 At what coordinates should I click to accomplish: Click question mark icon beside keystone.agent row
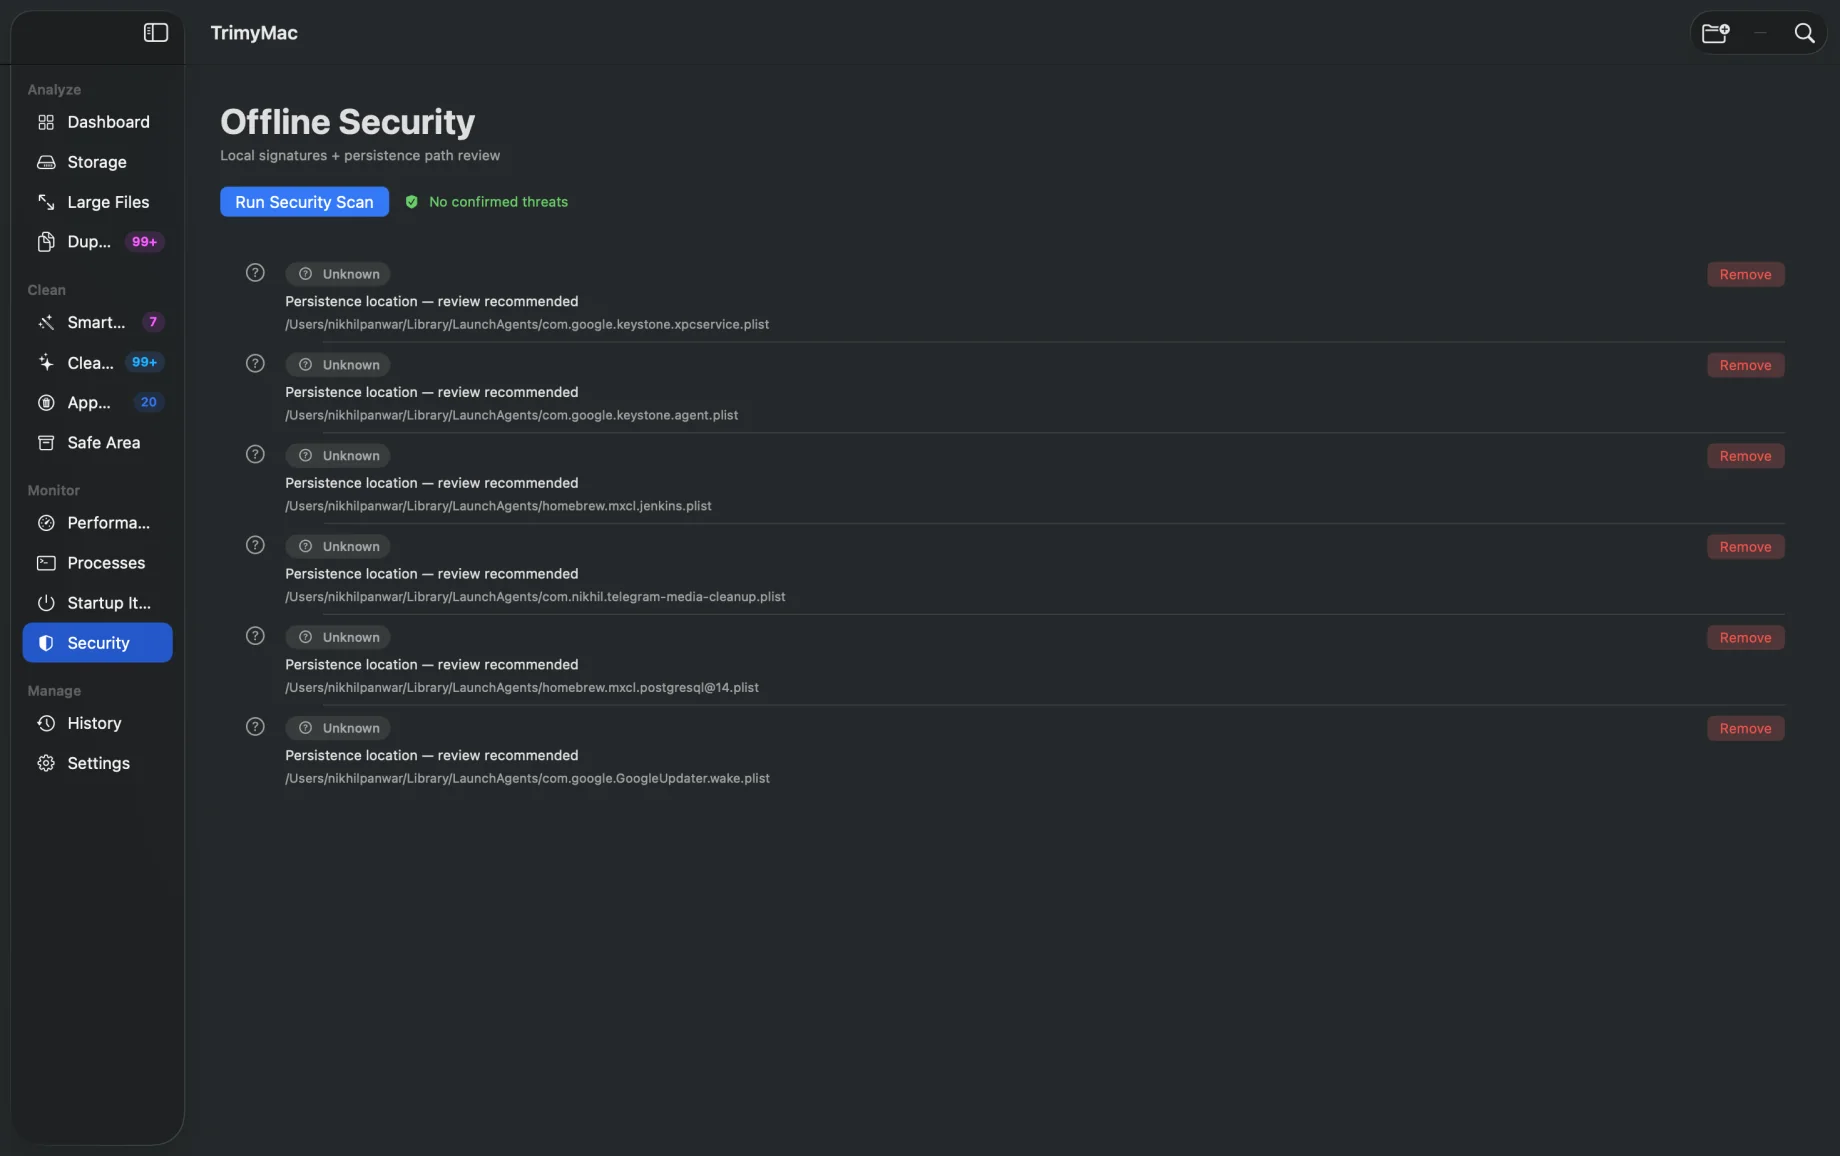pos(255,364)
